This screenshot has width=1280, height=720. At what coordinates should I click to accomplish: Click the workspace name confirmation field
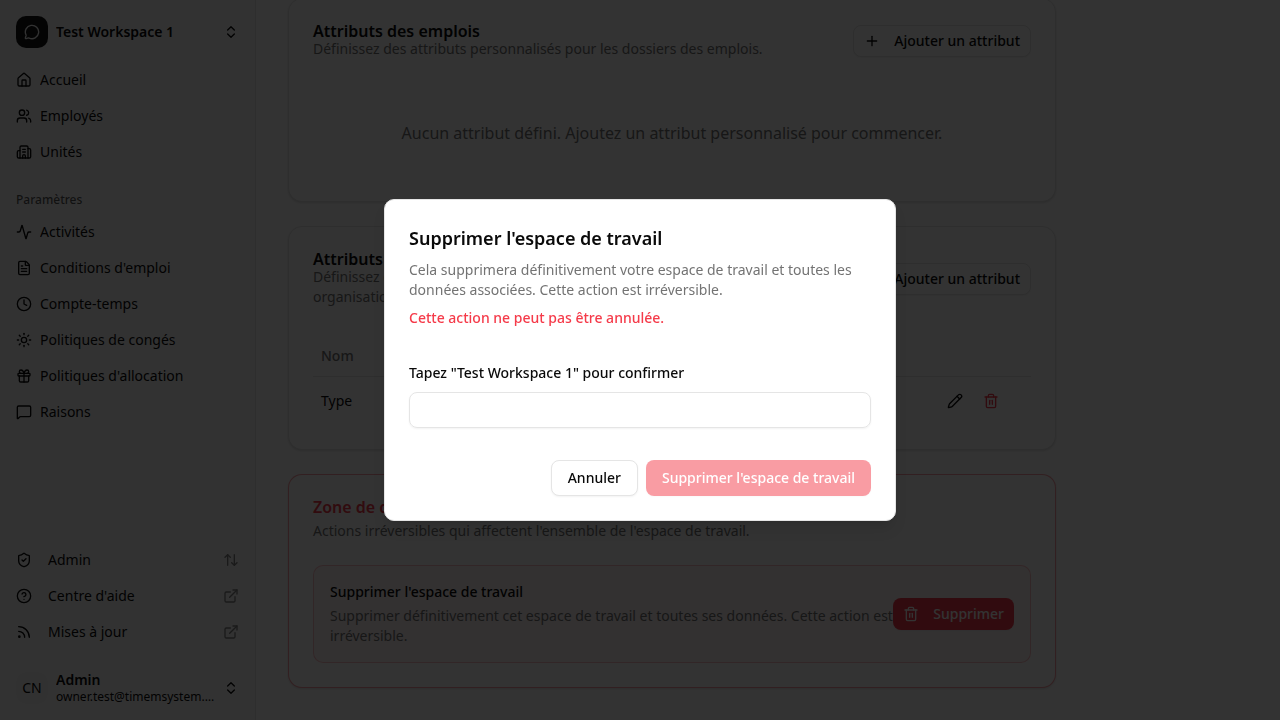(640, 410)
